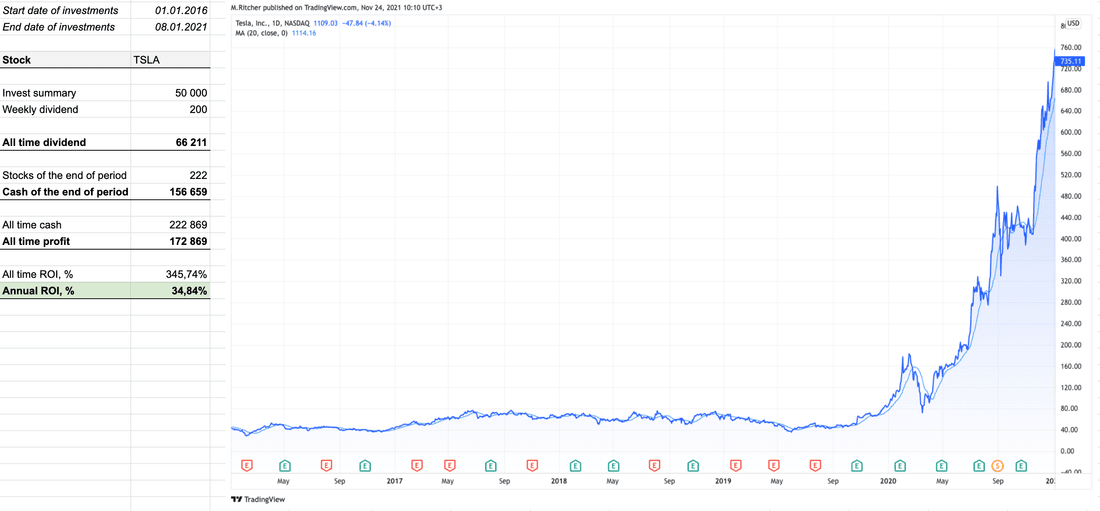Click the 2018 label on the time axis

(x=559, y=482)
